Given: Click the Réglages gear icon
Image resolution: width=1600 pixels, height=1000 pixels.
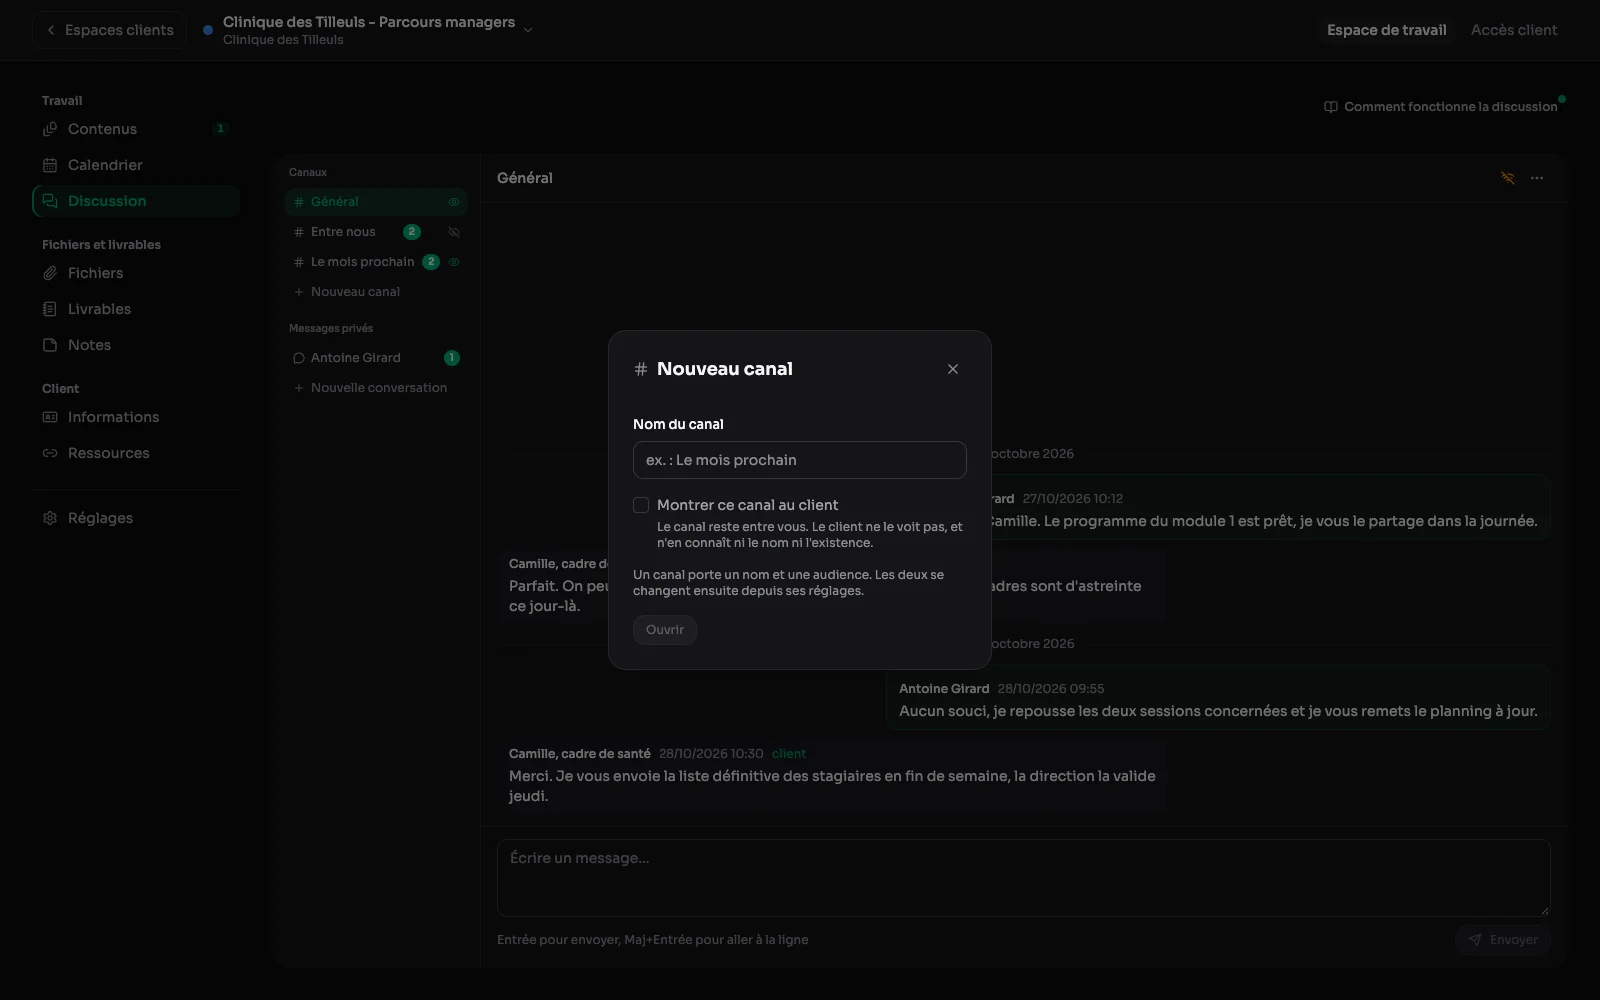Looking at the screenshot, I should point(50,518).
